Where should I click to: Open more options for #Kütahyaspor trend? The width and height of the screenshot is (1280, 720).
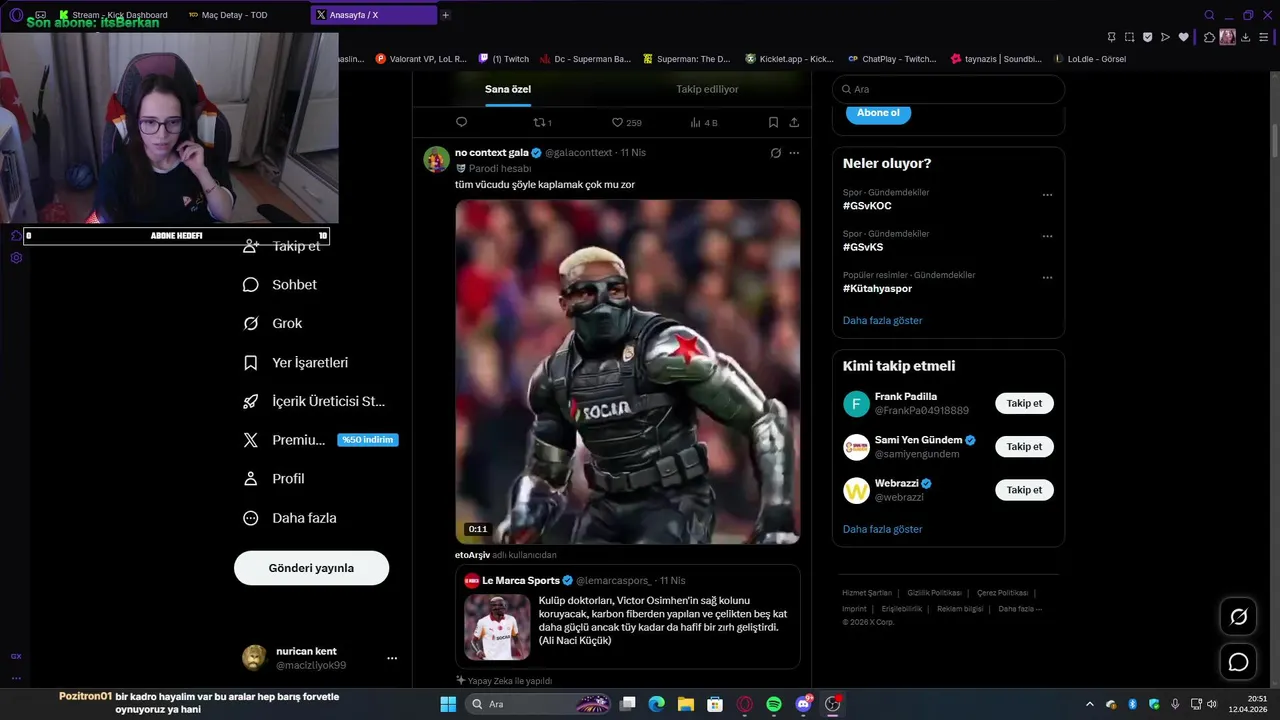click(x=1047, y=277)
